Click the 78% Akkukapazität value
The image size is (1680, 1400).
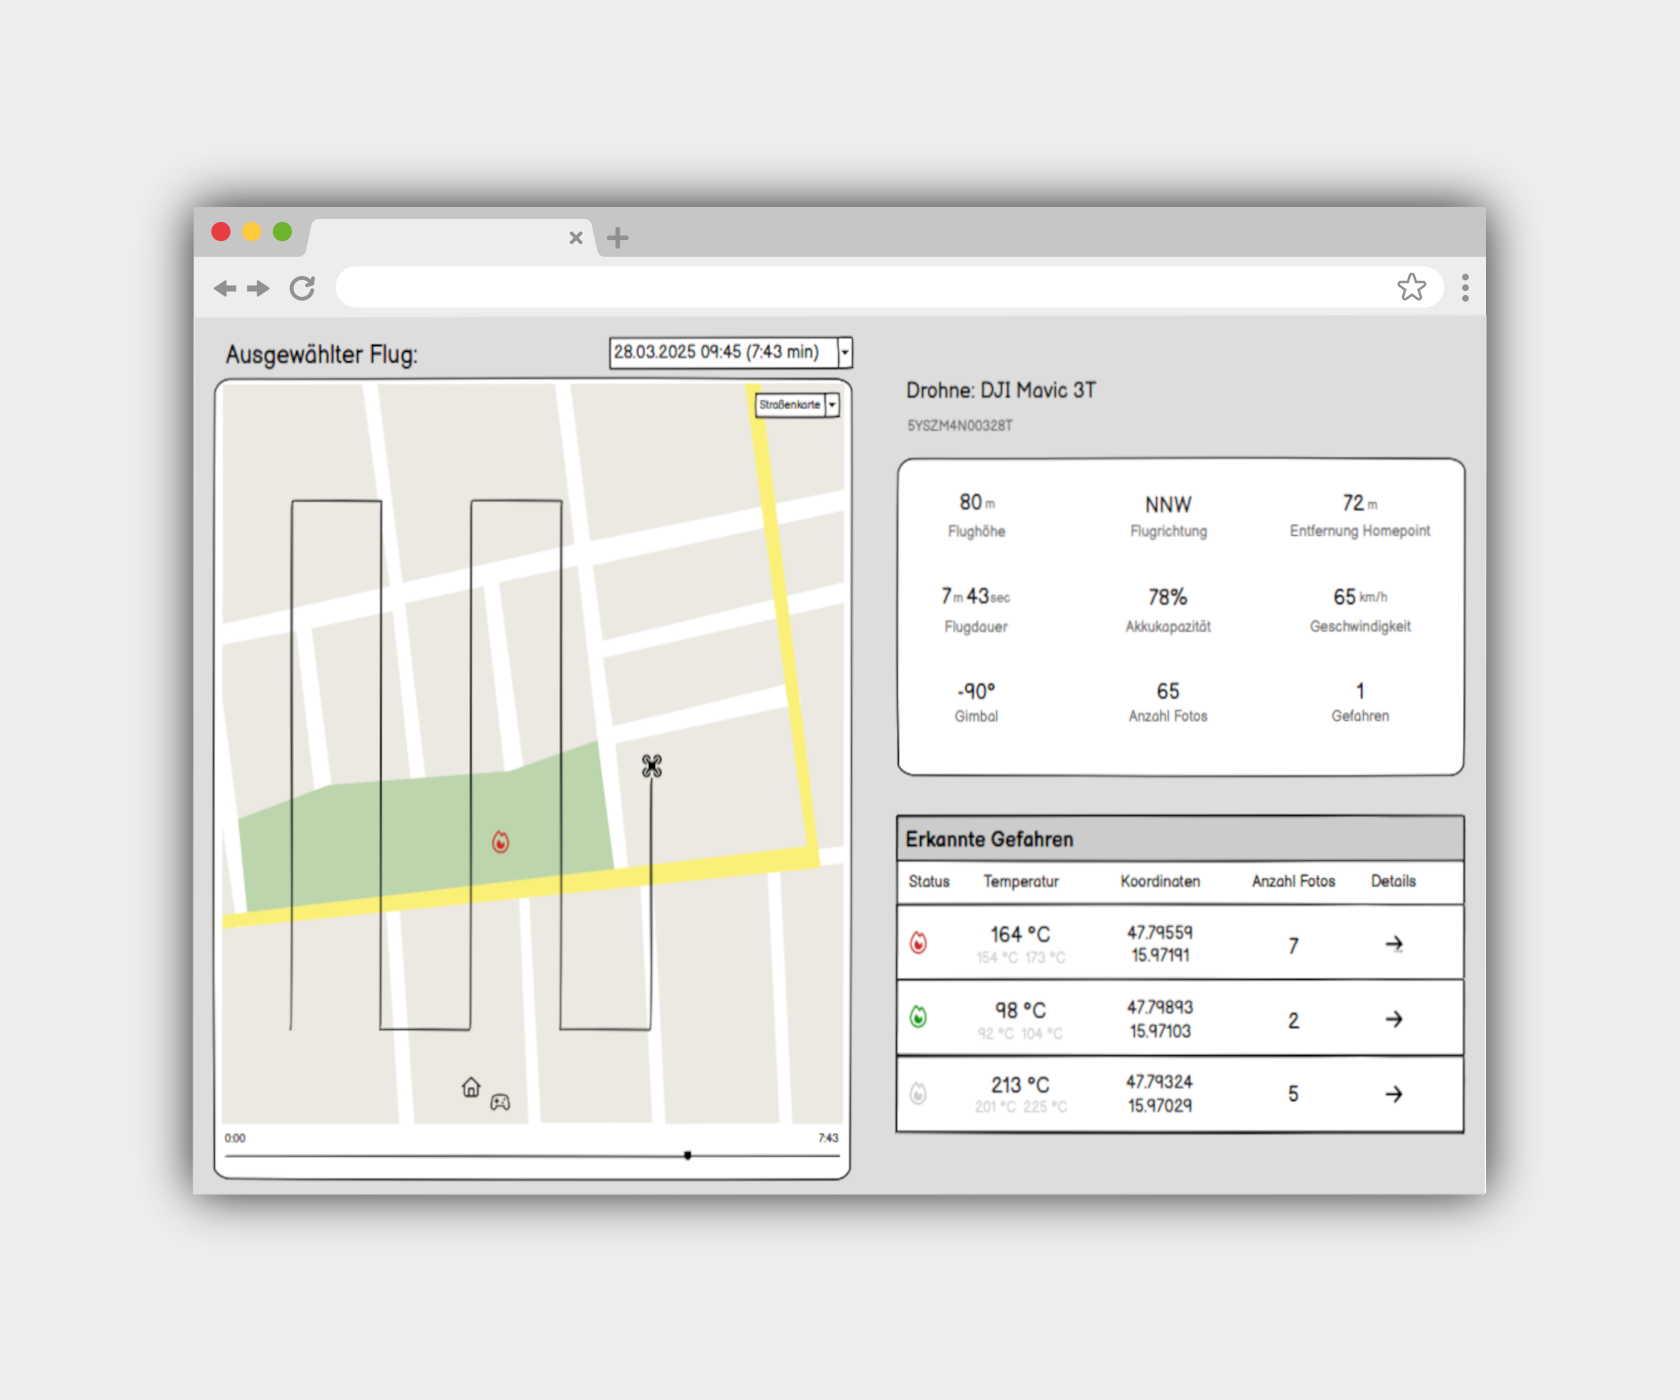click(1168, 597)
